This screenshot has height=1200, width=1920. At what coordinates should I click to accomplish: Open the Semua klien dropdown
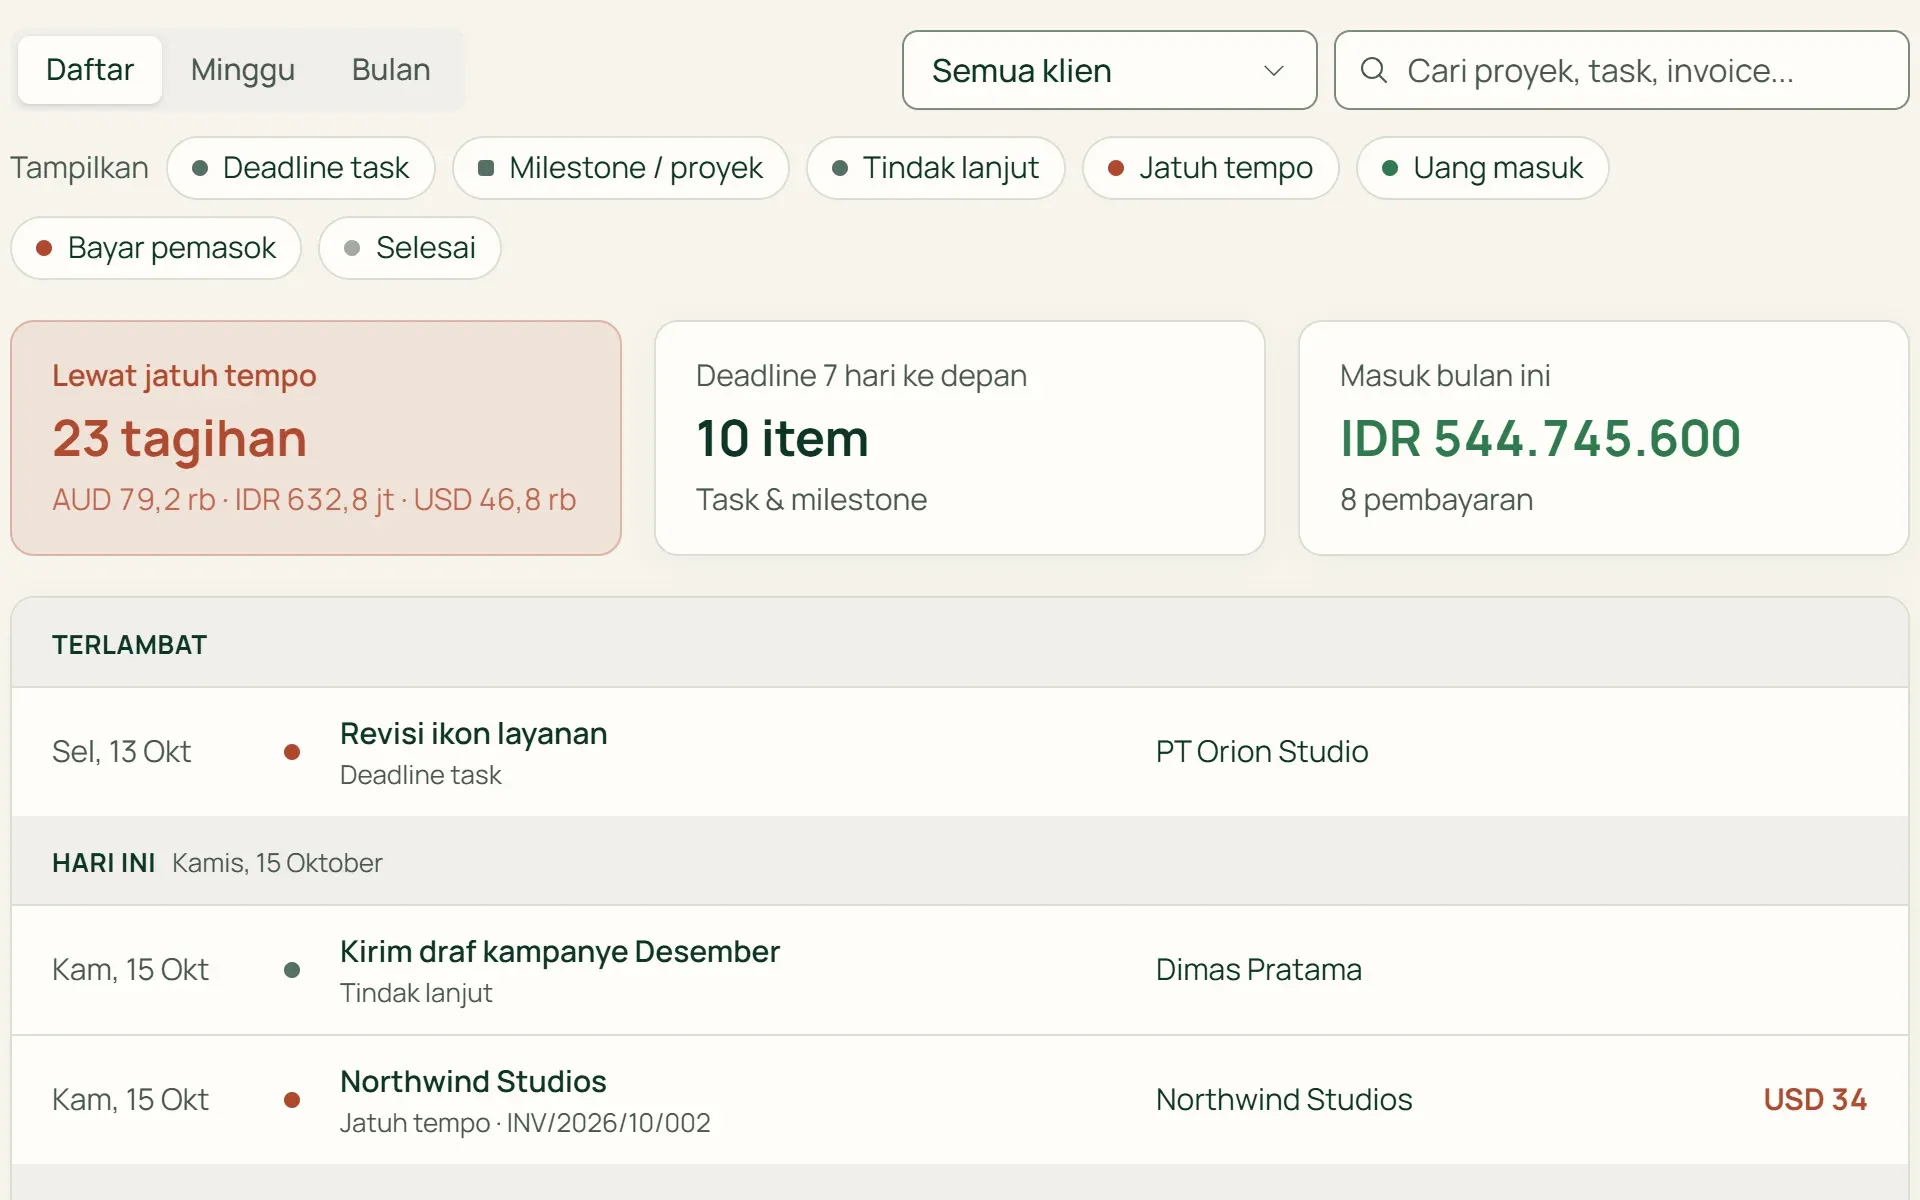click(1109, 70)
